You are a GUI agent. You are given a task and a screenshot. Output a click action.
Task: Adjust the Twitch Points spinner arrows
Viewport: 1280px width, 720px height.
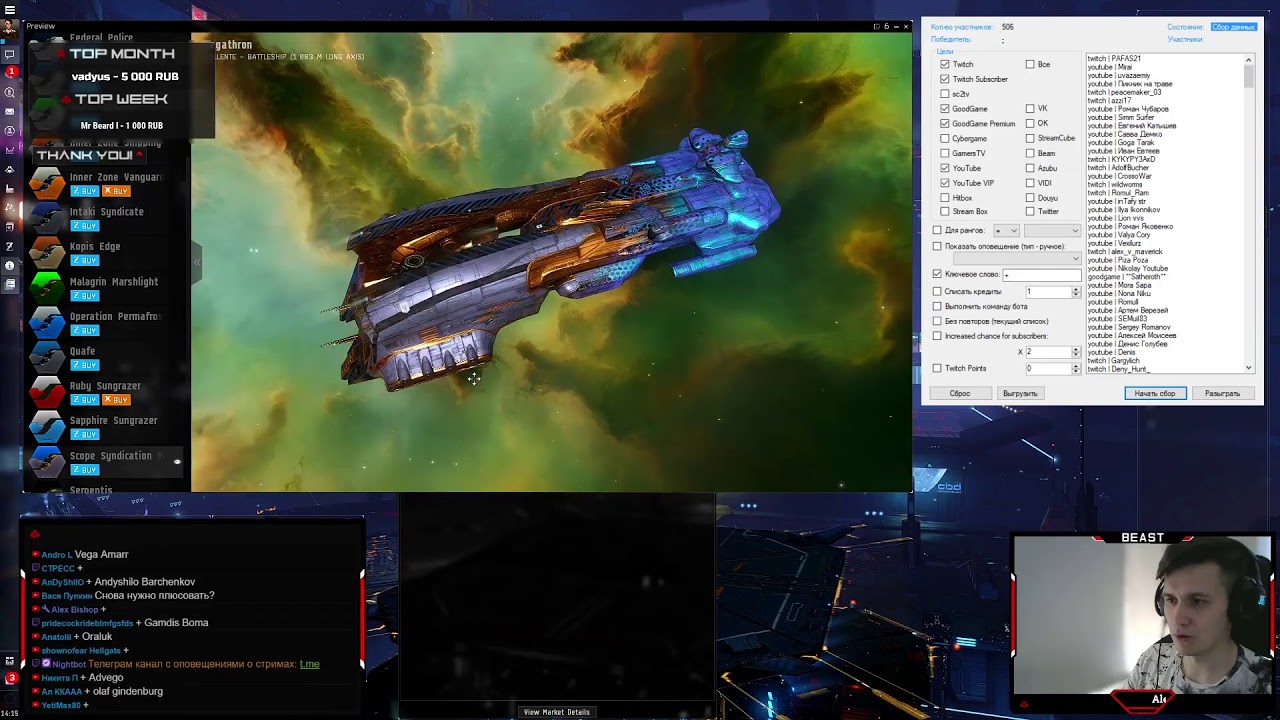[x=1076, y=368]
